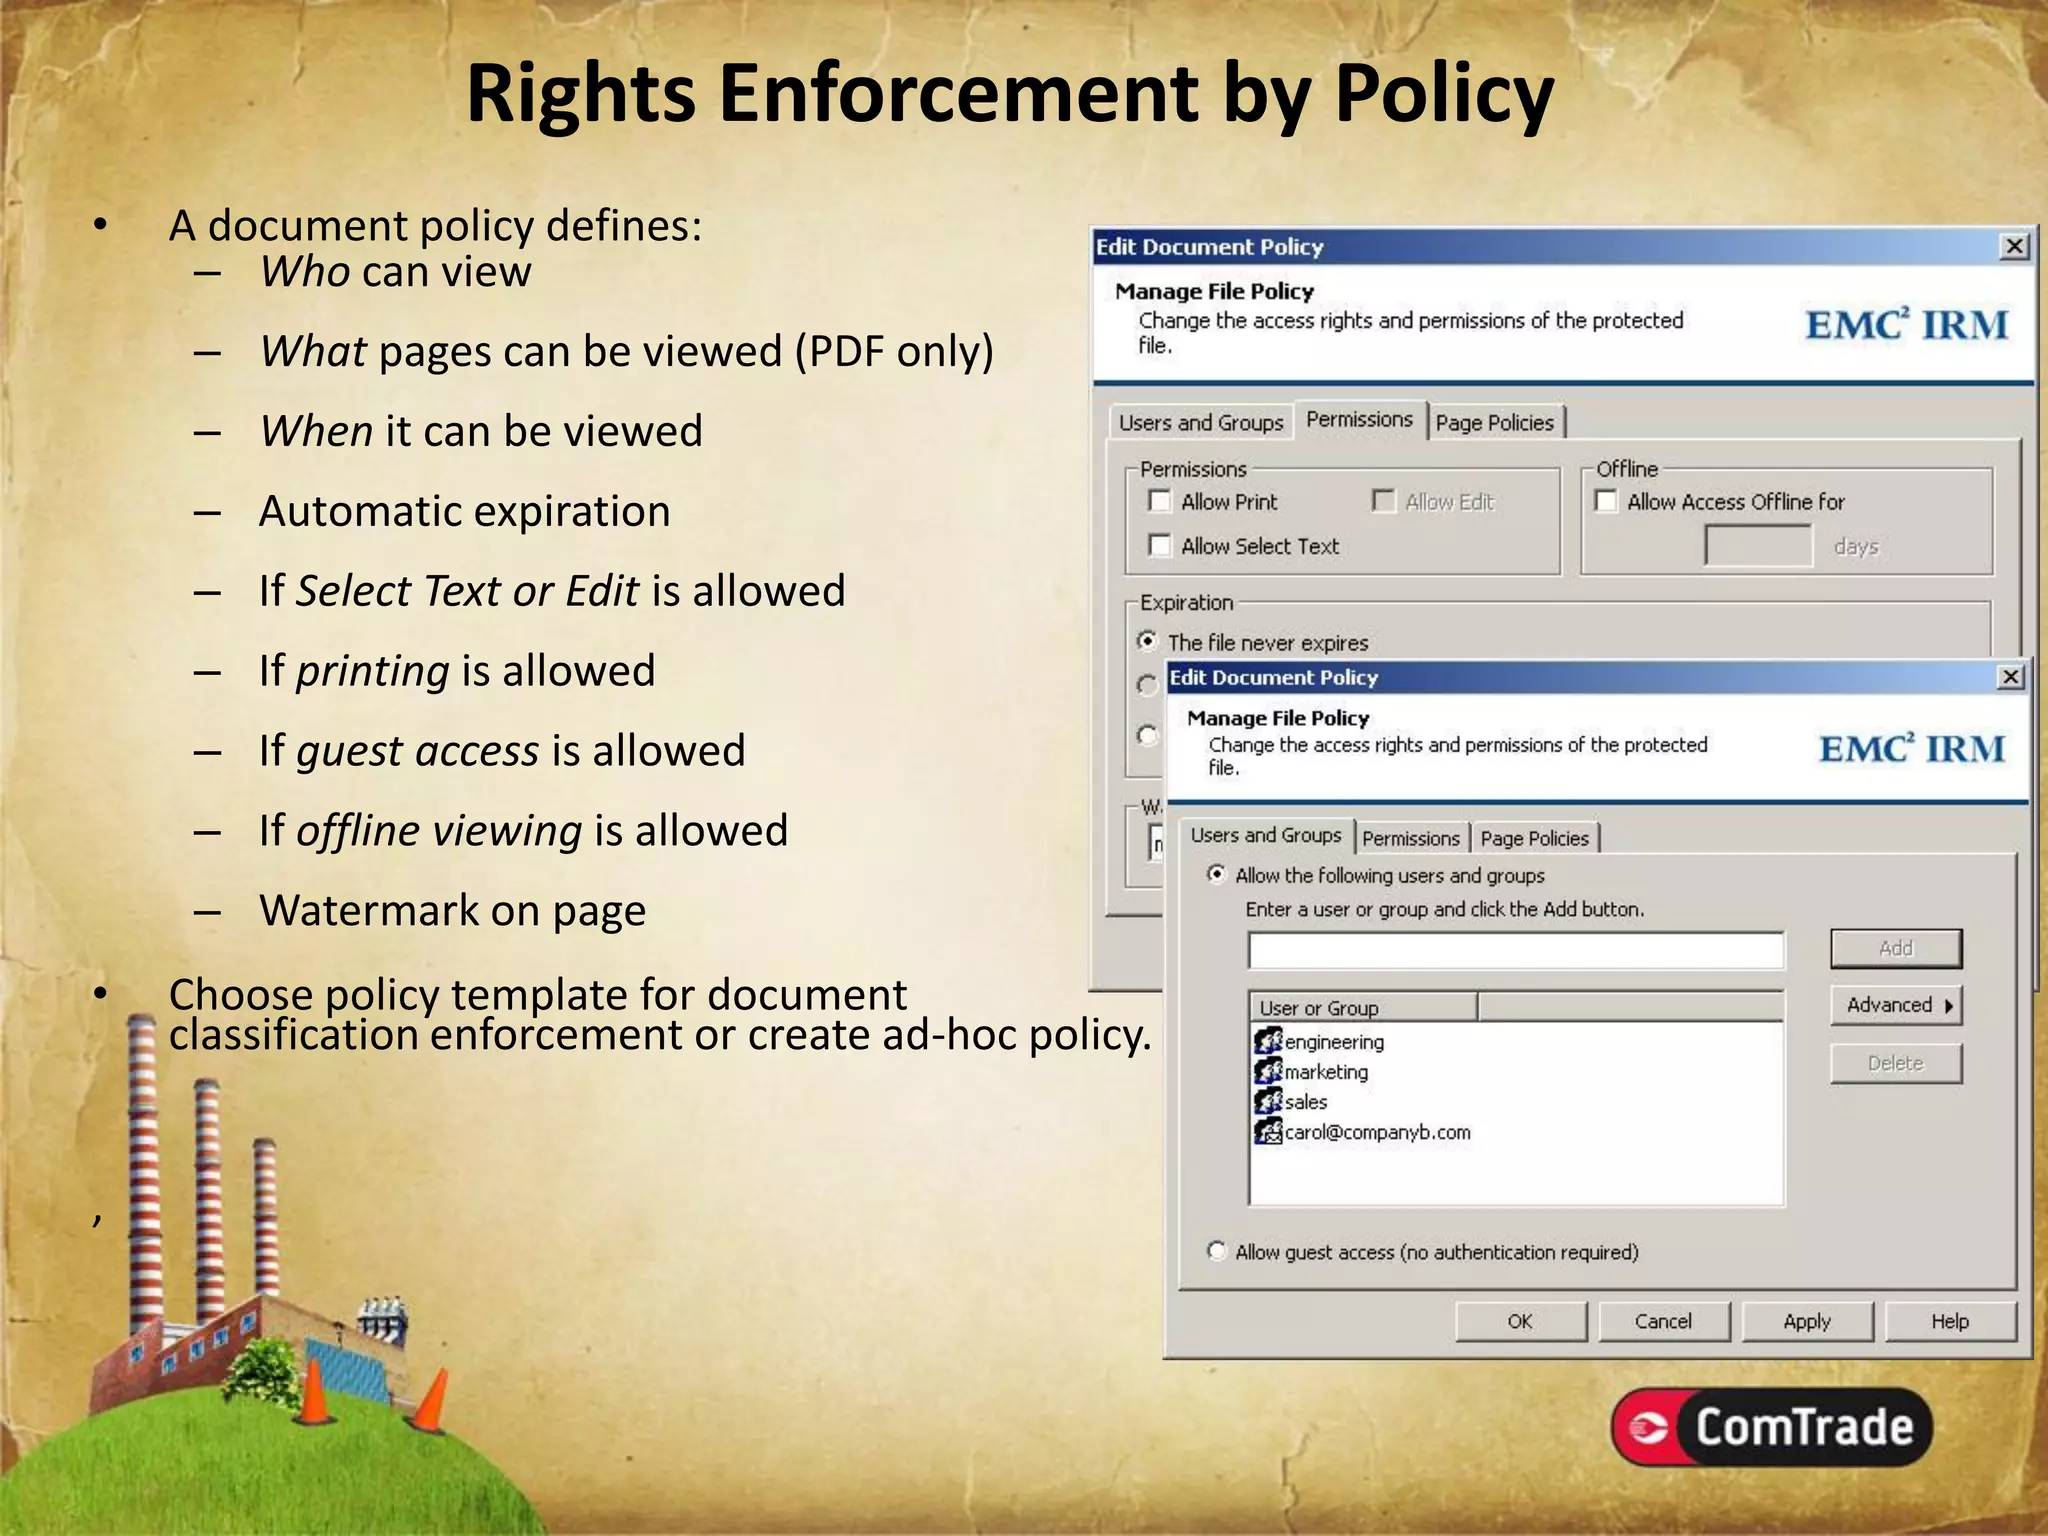Click the EMC IRM logo in front dialog
The height and width of the screenshot is (1536, 2048).
tap(1911, 749)
